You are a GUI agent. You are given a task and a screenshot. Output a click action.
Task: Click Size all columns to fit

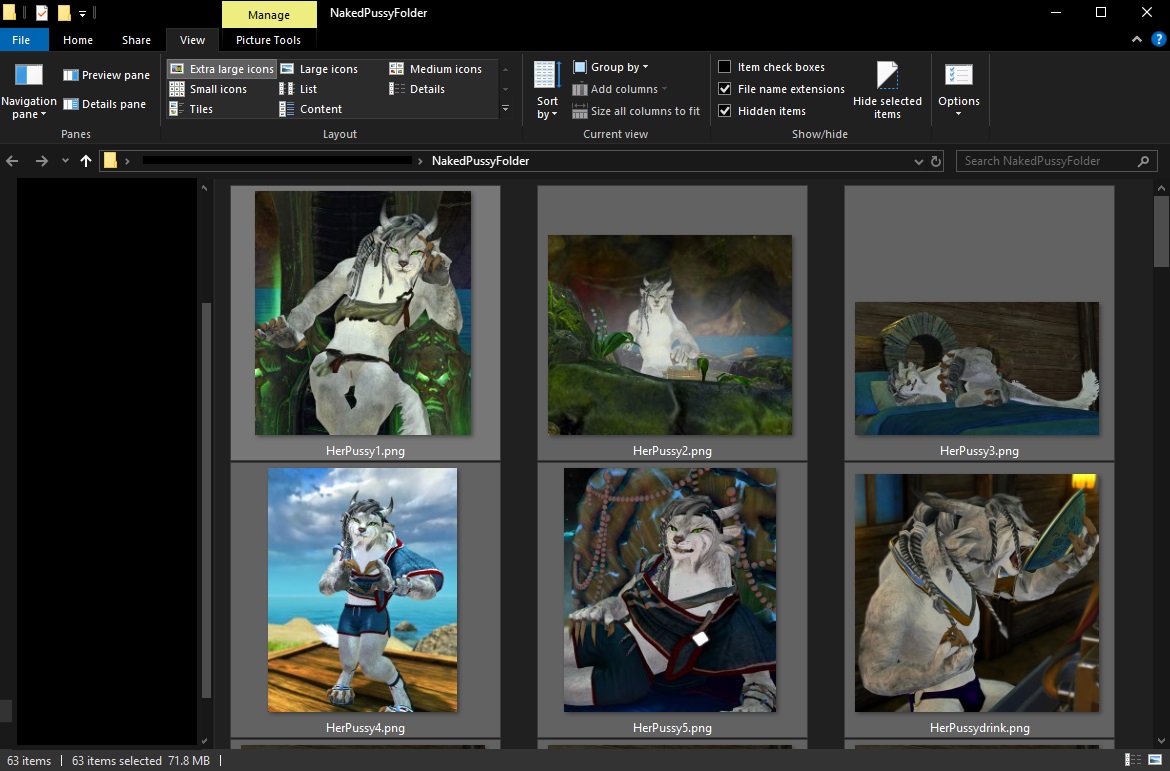[636, 111]
